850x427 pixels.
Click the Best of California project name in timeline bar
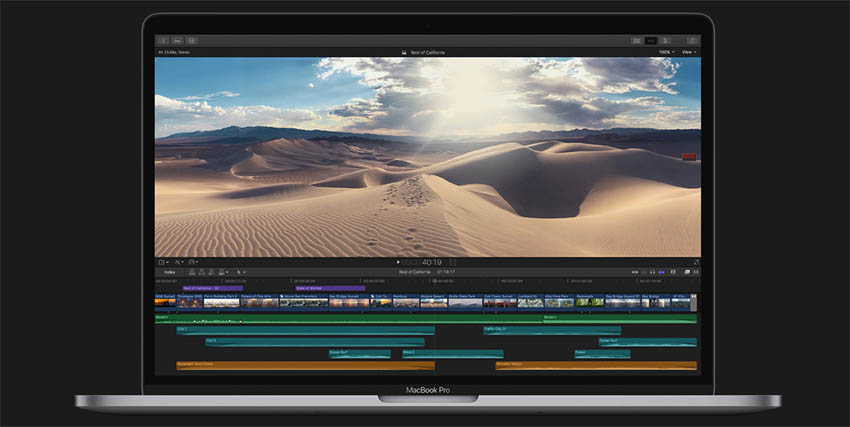point(413,271)
